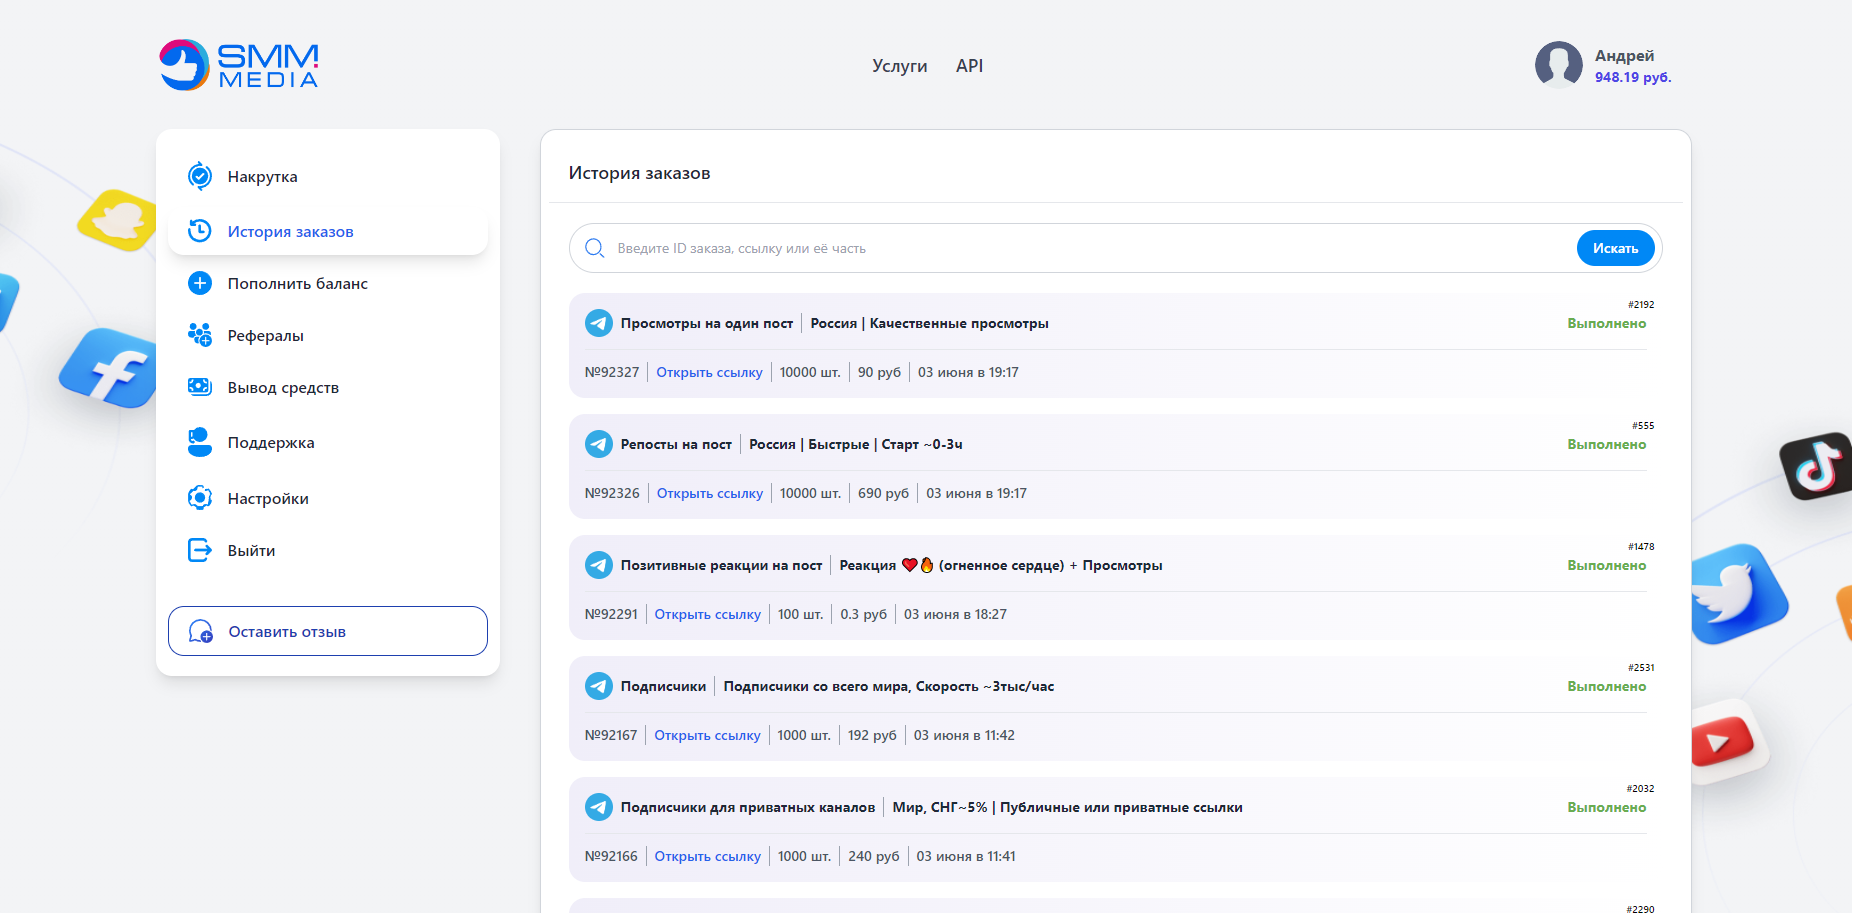The width and height of the screenshot is (1852, 913).
Task: Open link for order №92166
Action: tap(707, 856)
